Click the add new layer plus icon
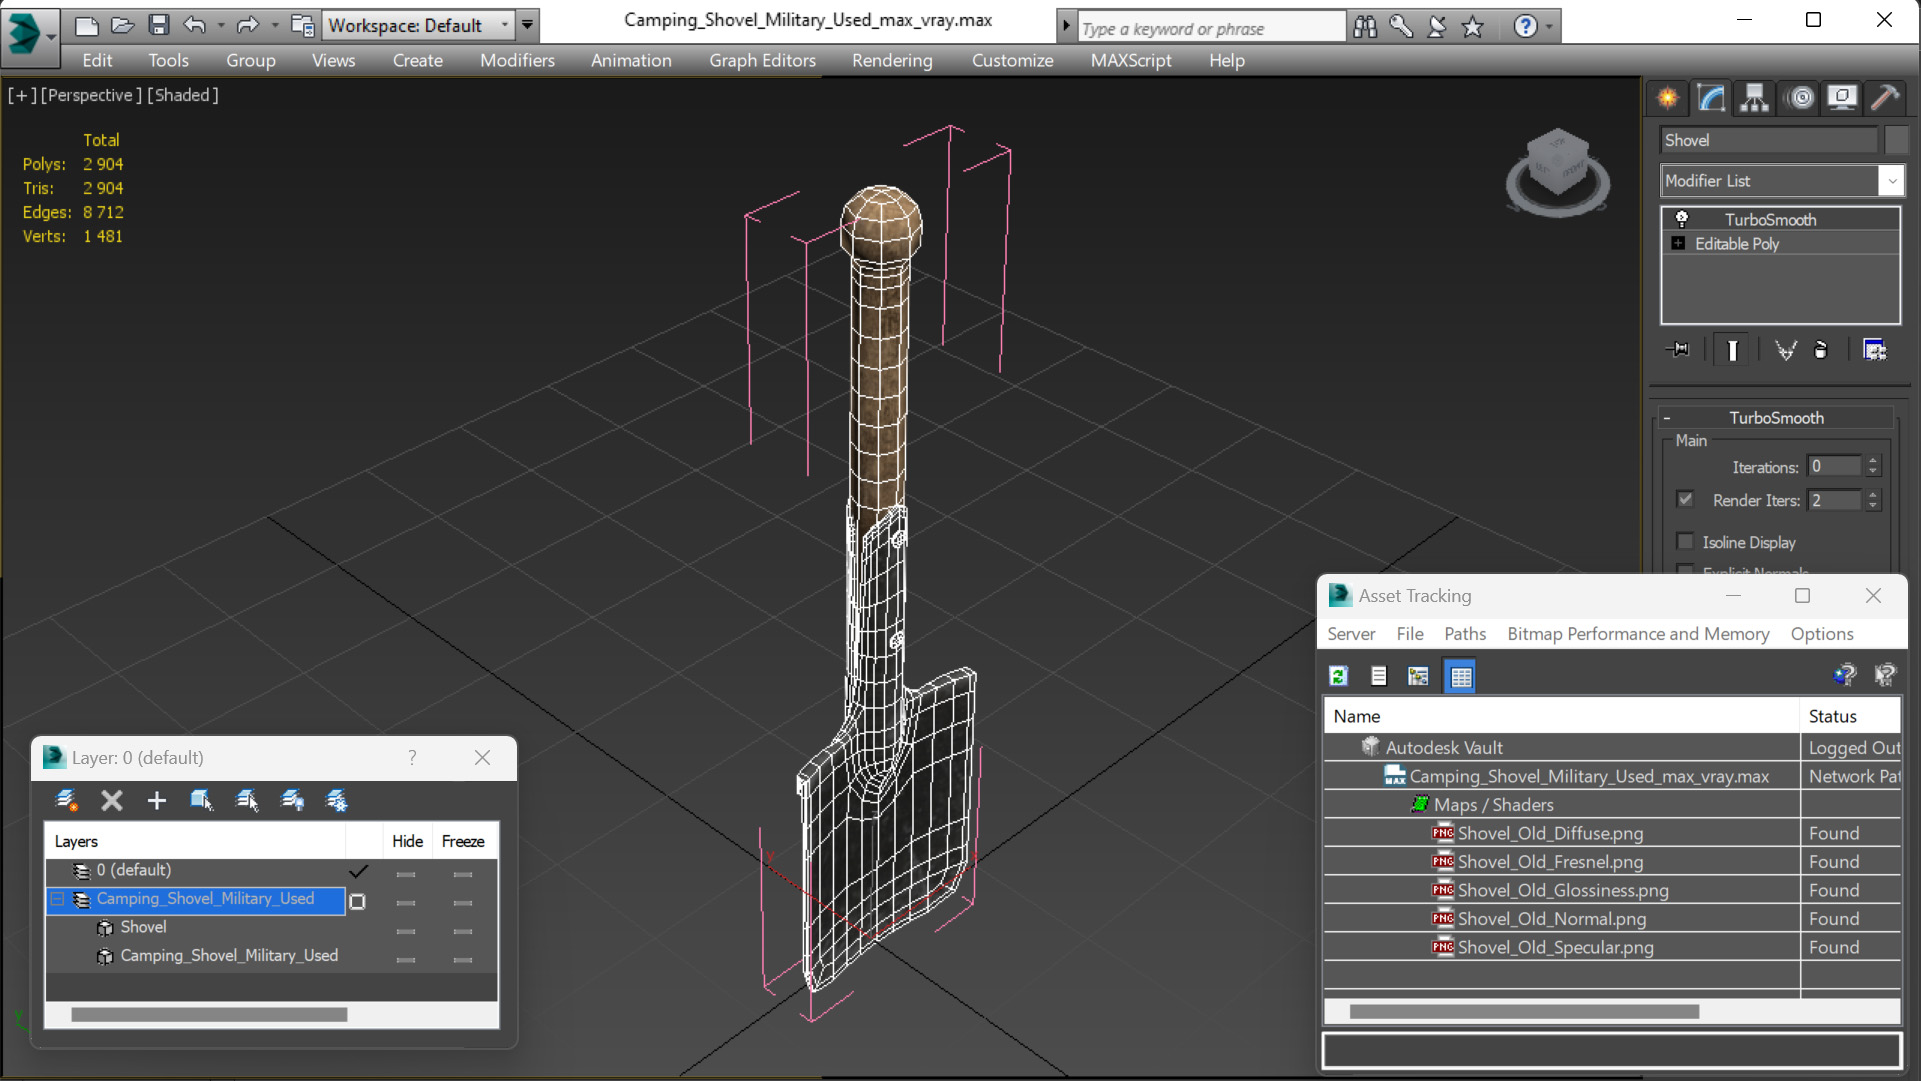 [156, 800]
